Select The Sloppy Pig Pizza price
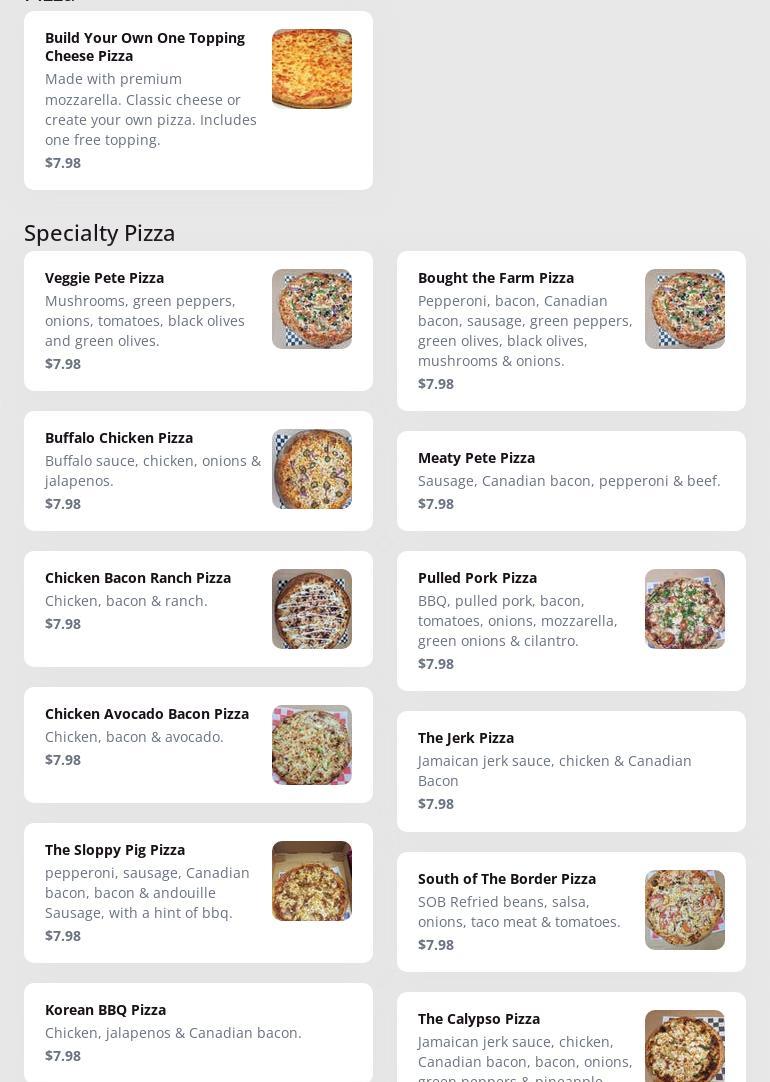770x1082 pixels. (x=63, y=936)
